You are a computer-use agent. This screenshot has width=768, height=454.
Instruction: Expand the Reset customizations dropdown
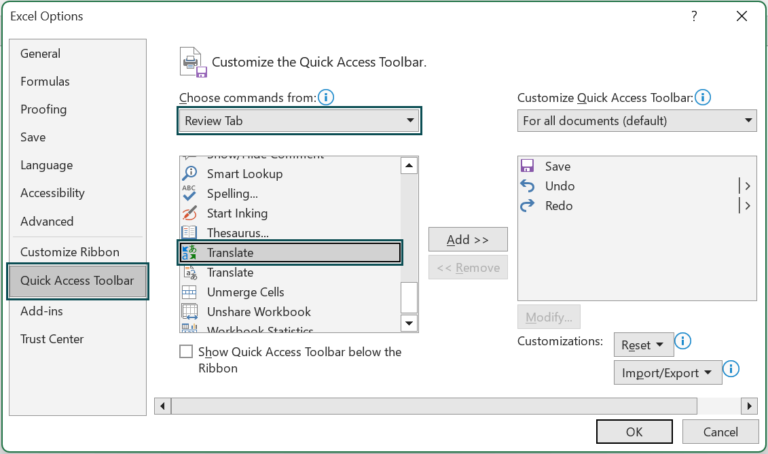pyautogui.click(x=643, y=345)
